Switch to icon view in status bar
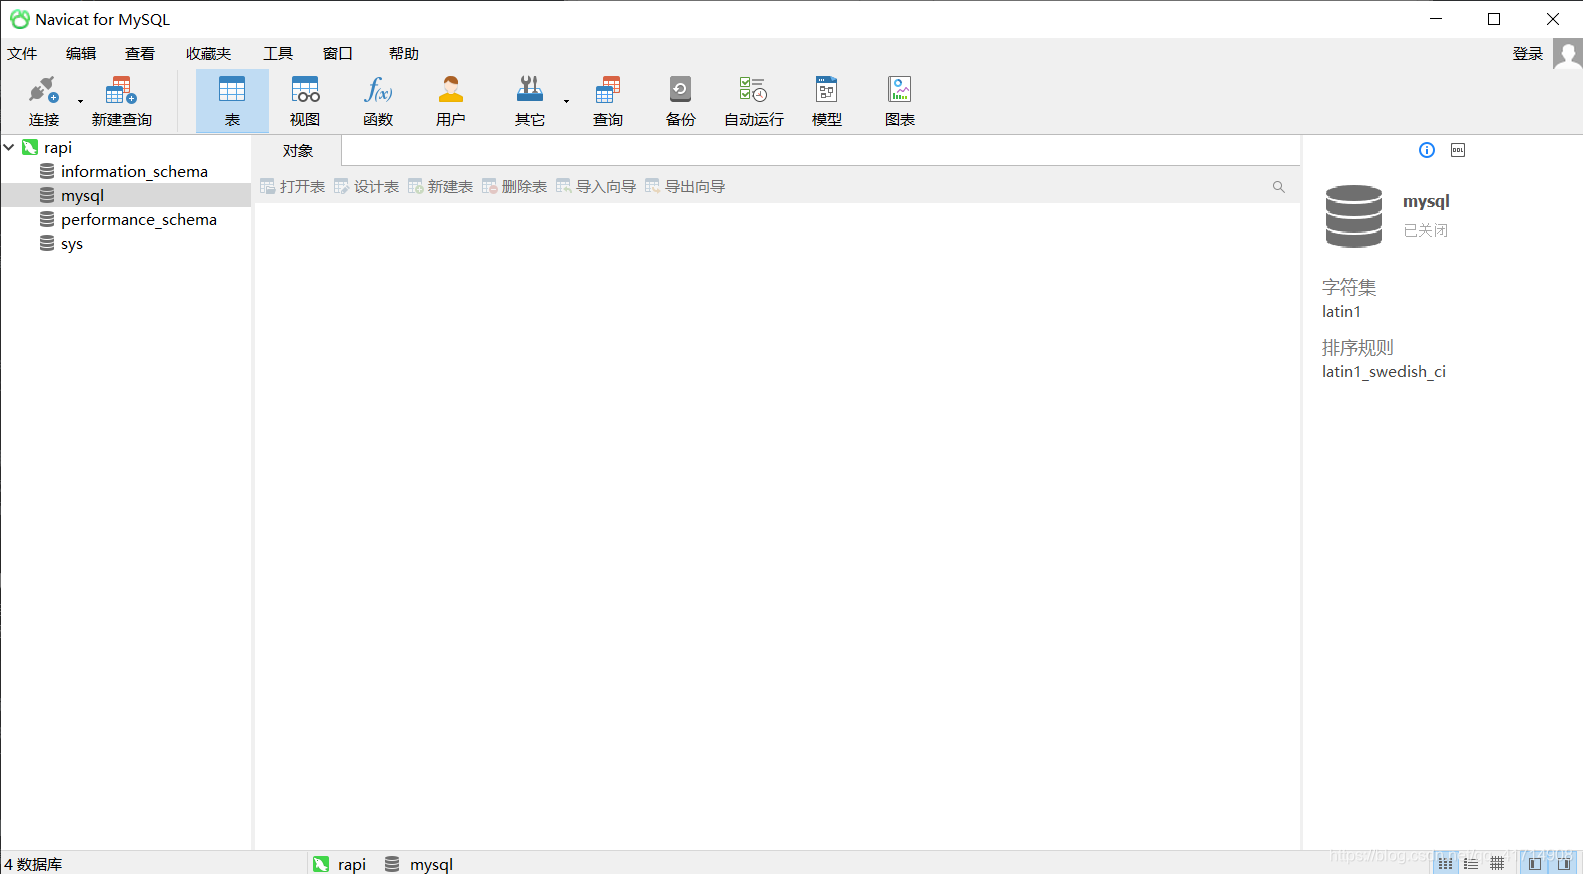The height and width of the screenshot is (874, 1583). coord(1445,863)
